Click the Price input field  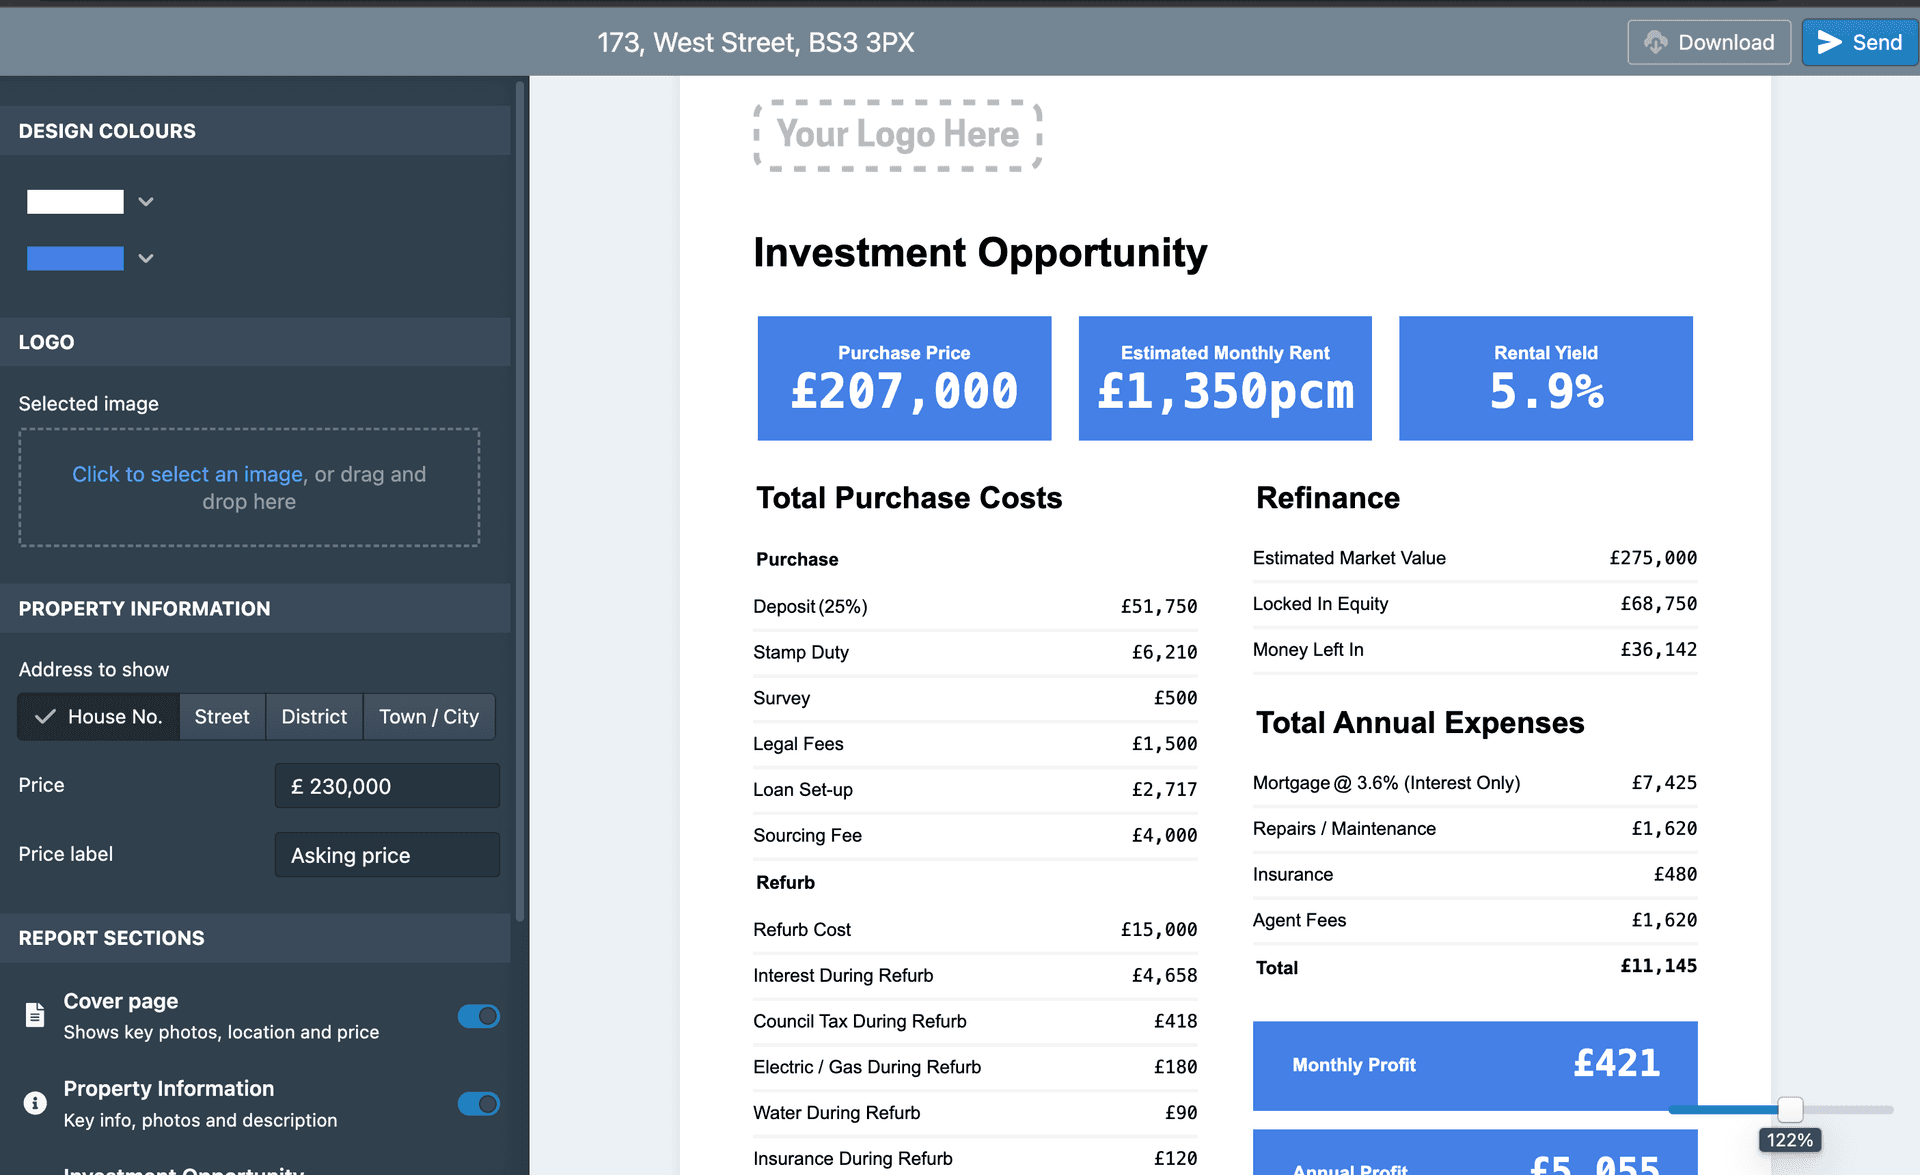pyautogui.click(x=387, y=786)
